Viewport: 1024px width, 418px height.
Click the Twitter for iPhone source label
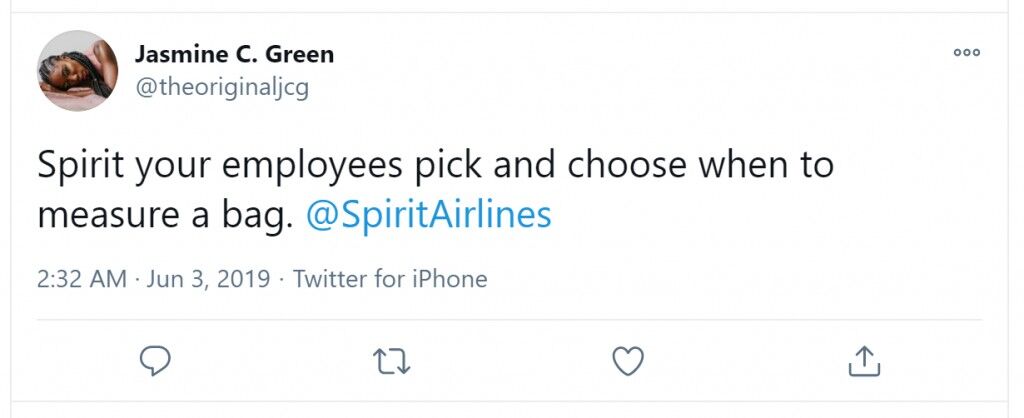390,279
